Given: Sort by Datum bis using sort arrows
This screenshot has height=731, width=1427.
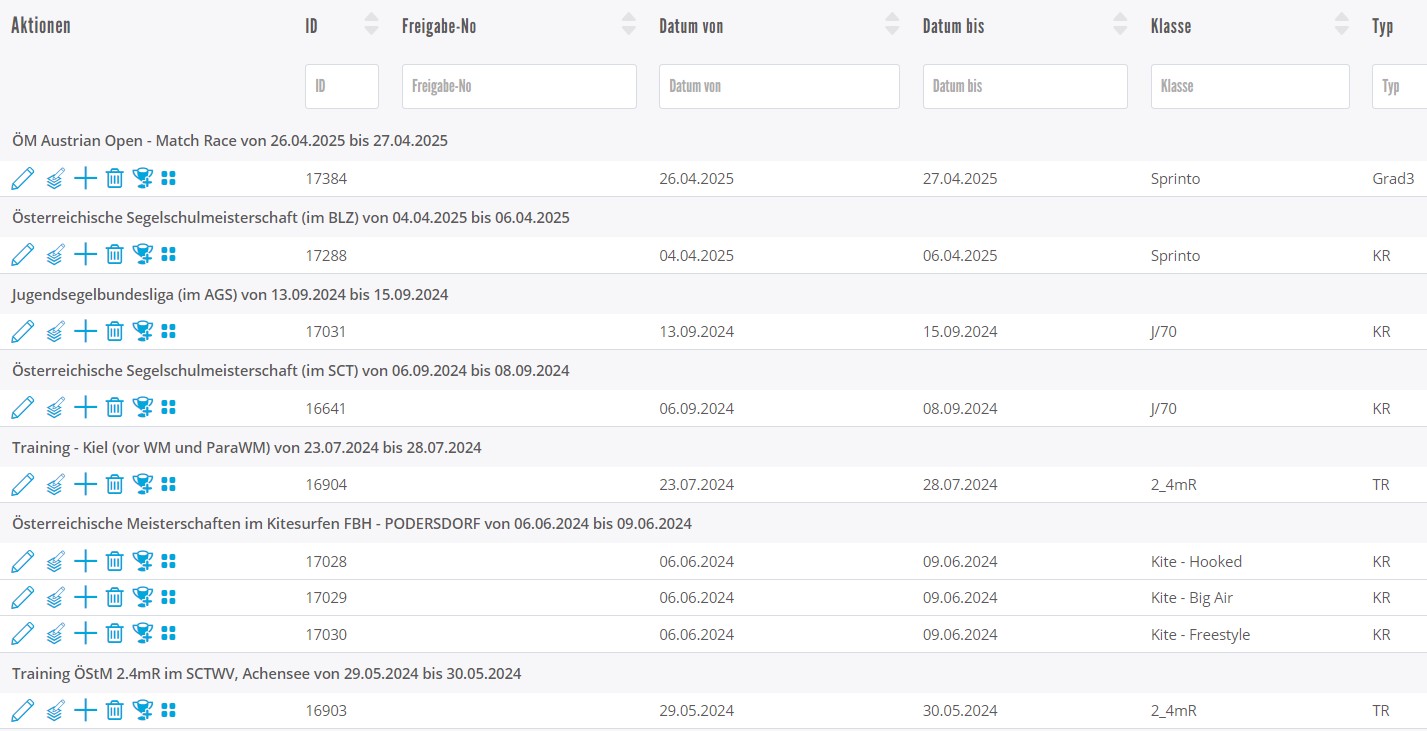Looking at the screenshot, I should pos(1120,25).
